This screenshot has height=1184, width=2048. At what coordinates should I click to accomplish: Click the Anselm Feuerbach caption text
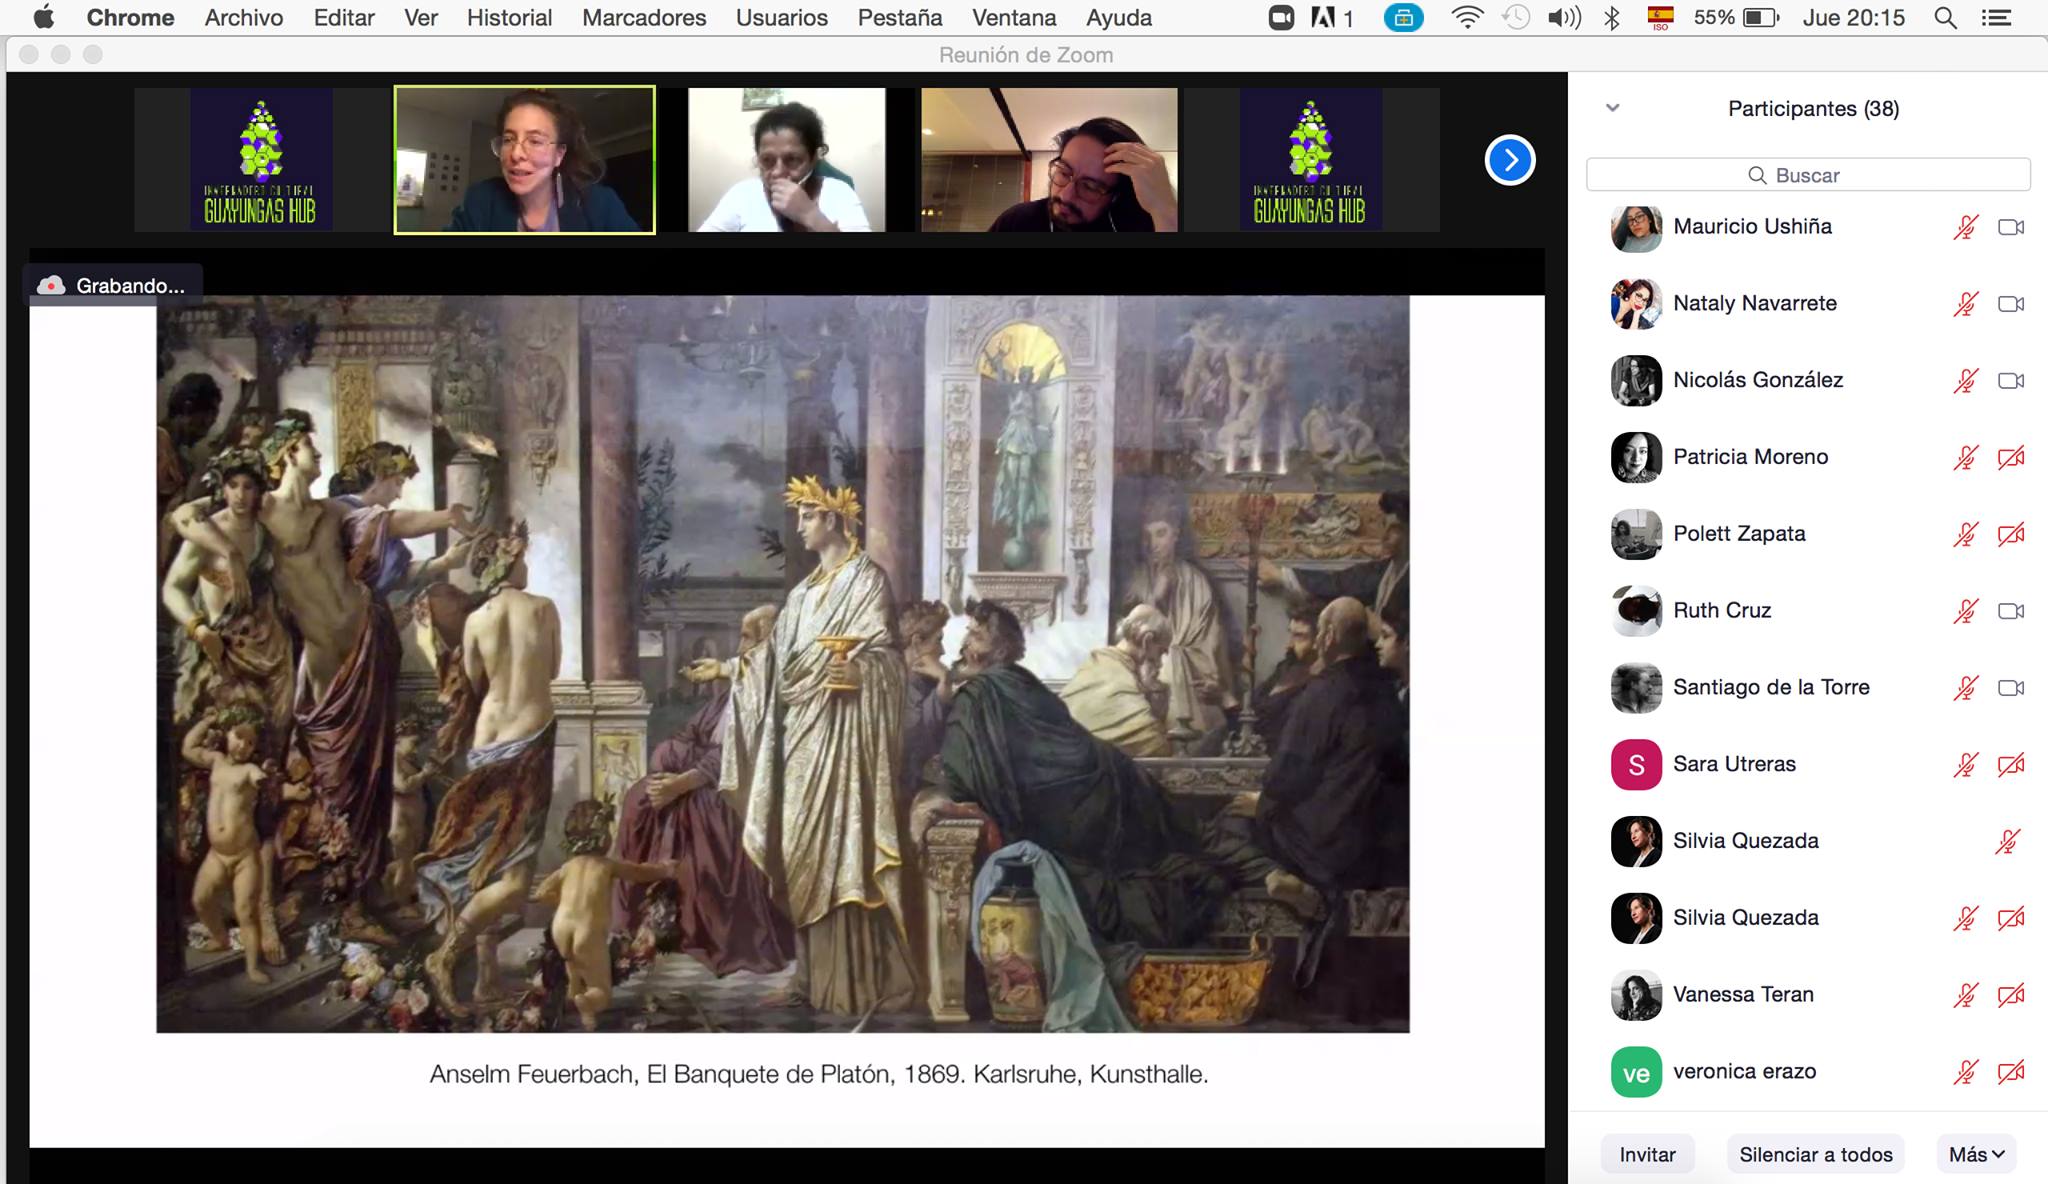819,1074
